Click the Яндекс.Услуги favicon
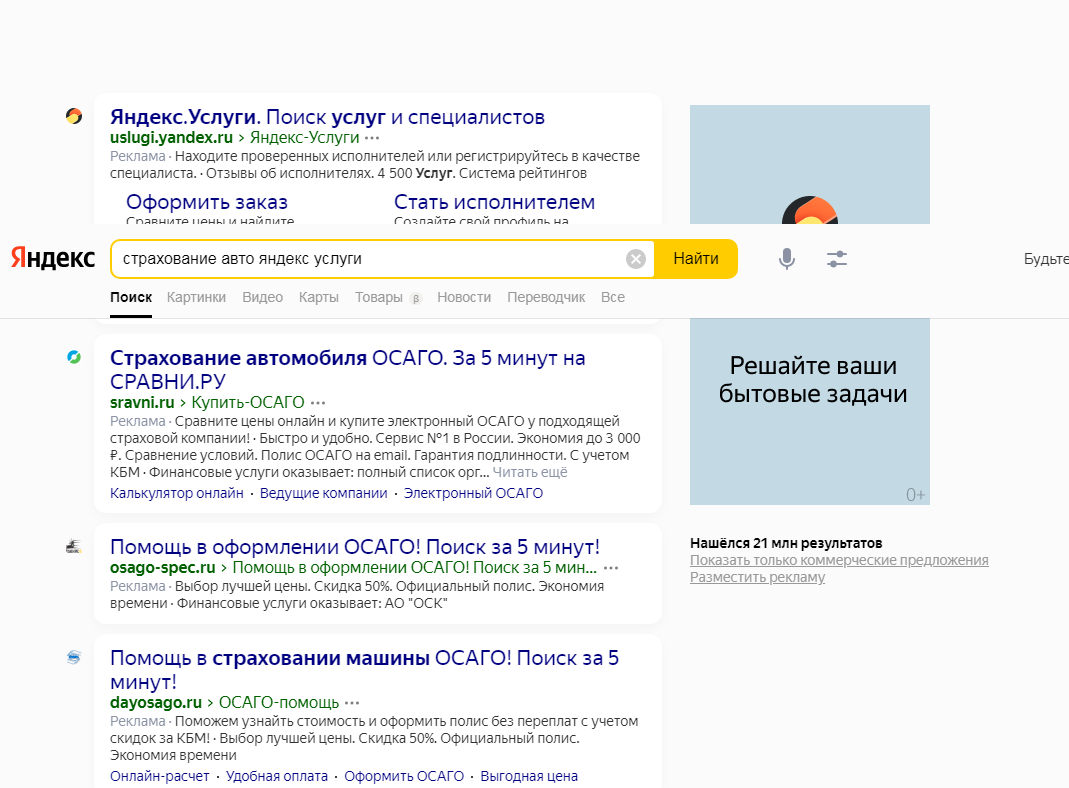 pyautogui.click(x=74, y=117)
